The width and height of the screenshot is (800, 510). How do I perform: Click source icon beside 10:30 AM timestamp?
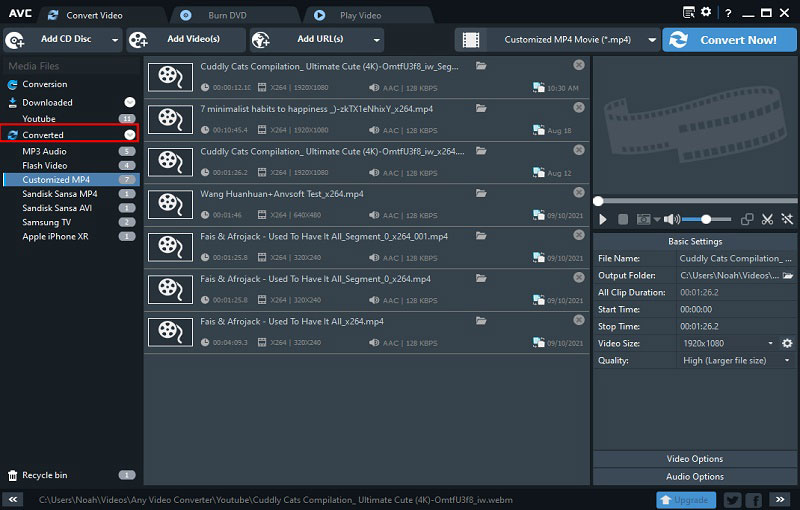[x=538, y=87]
